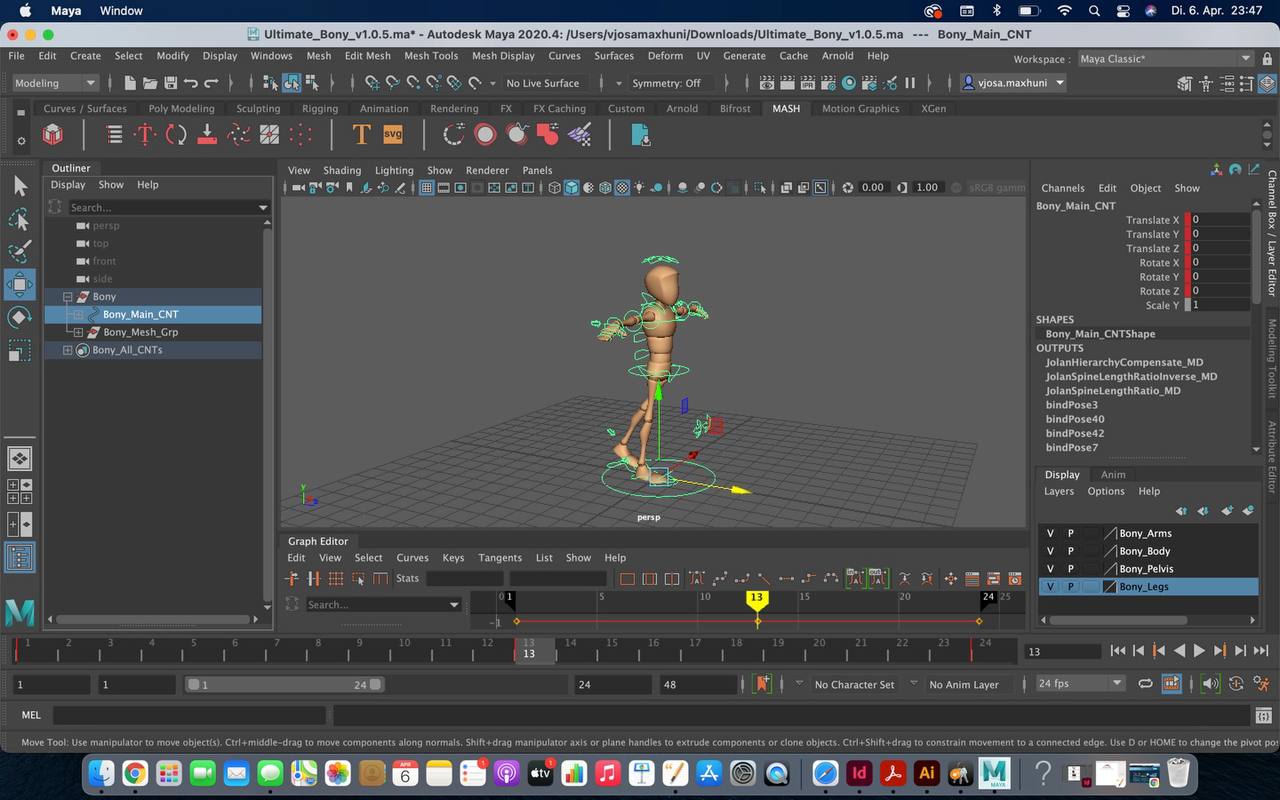The image size is (1280, 800).
Task: Open the 24 fps frame rate dropdown
Action: tap(1080, 684)
